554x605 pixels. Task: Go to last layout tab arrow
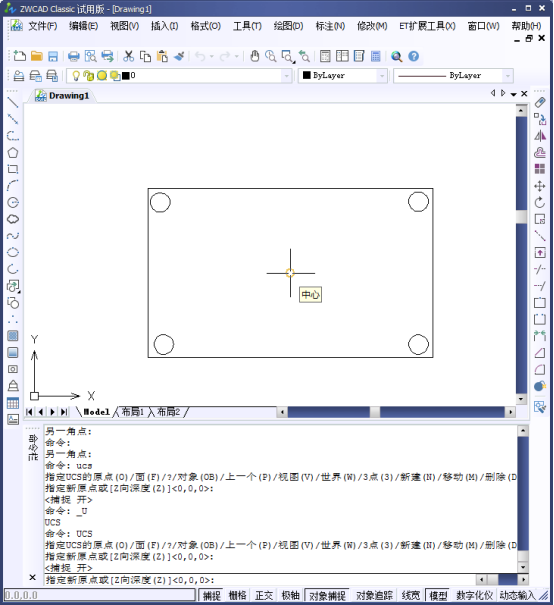coord(64,412)
